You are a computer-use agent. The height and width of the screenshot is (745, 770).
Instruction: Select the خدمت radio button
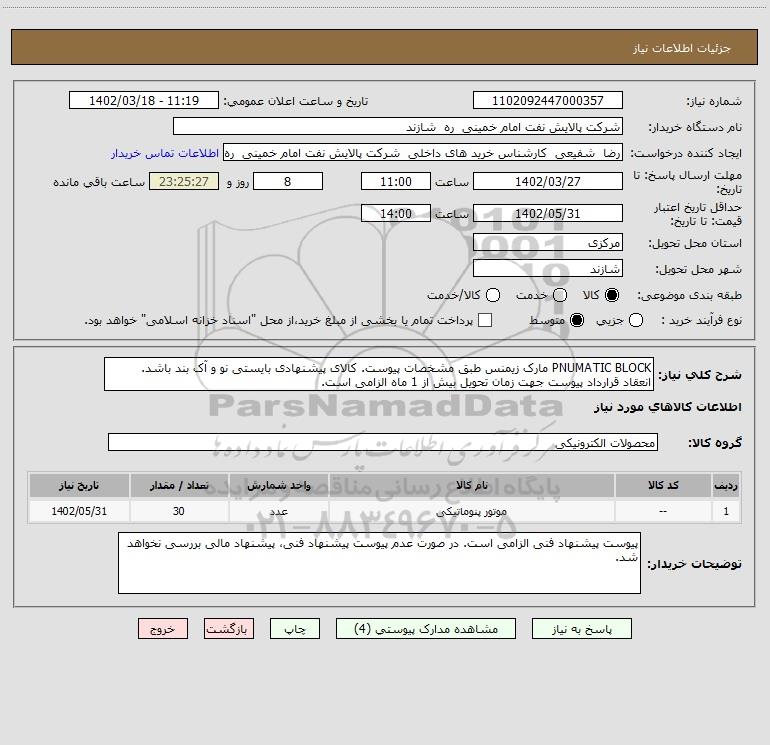click(x=560, y=295)
